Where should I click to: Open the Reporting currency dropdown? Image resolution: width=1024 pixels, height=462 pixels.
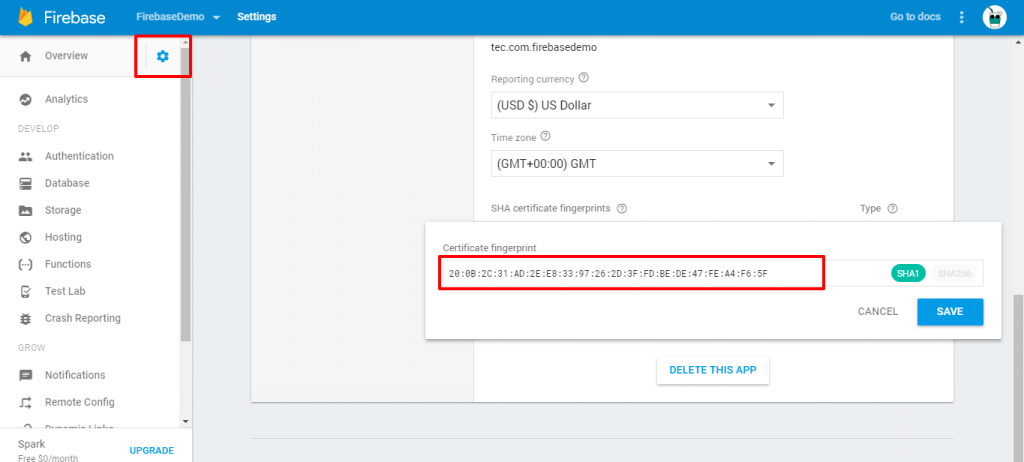coord(636,105)
